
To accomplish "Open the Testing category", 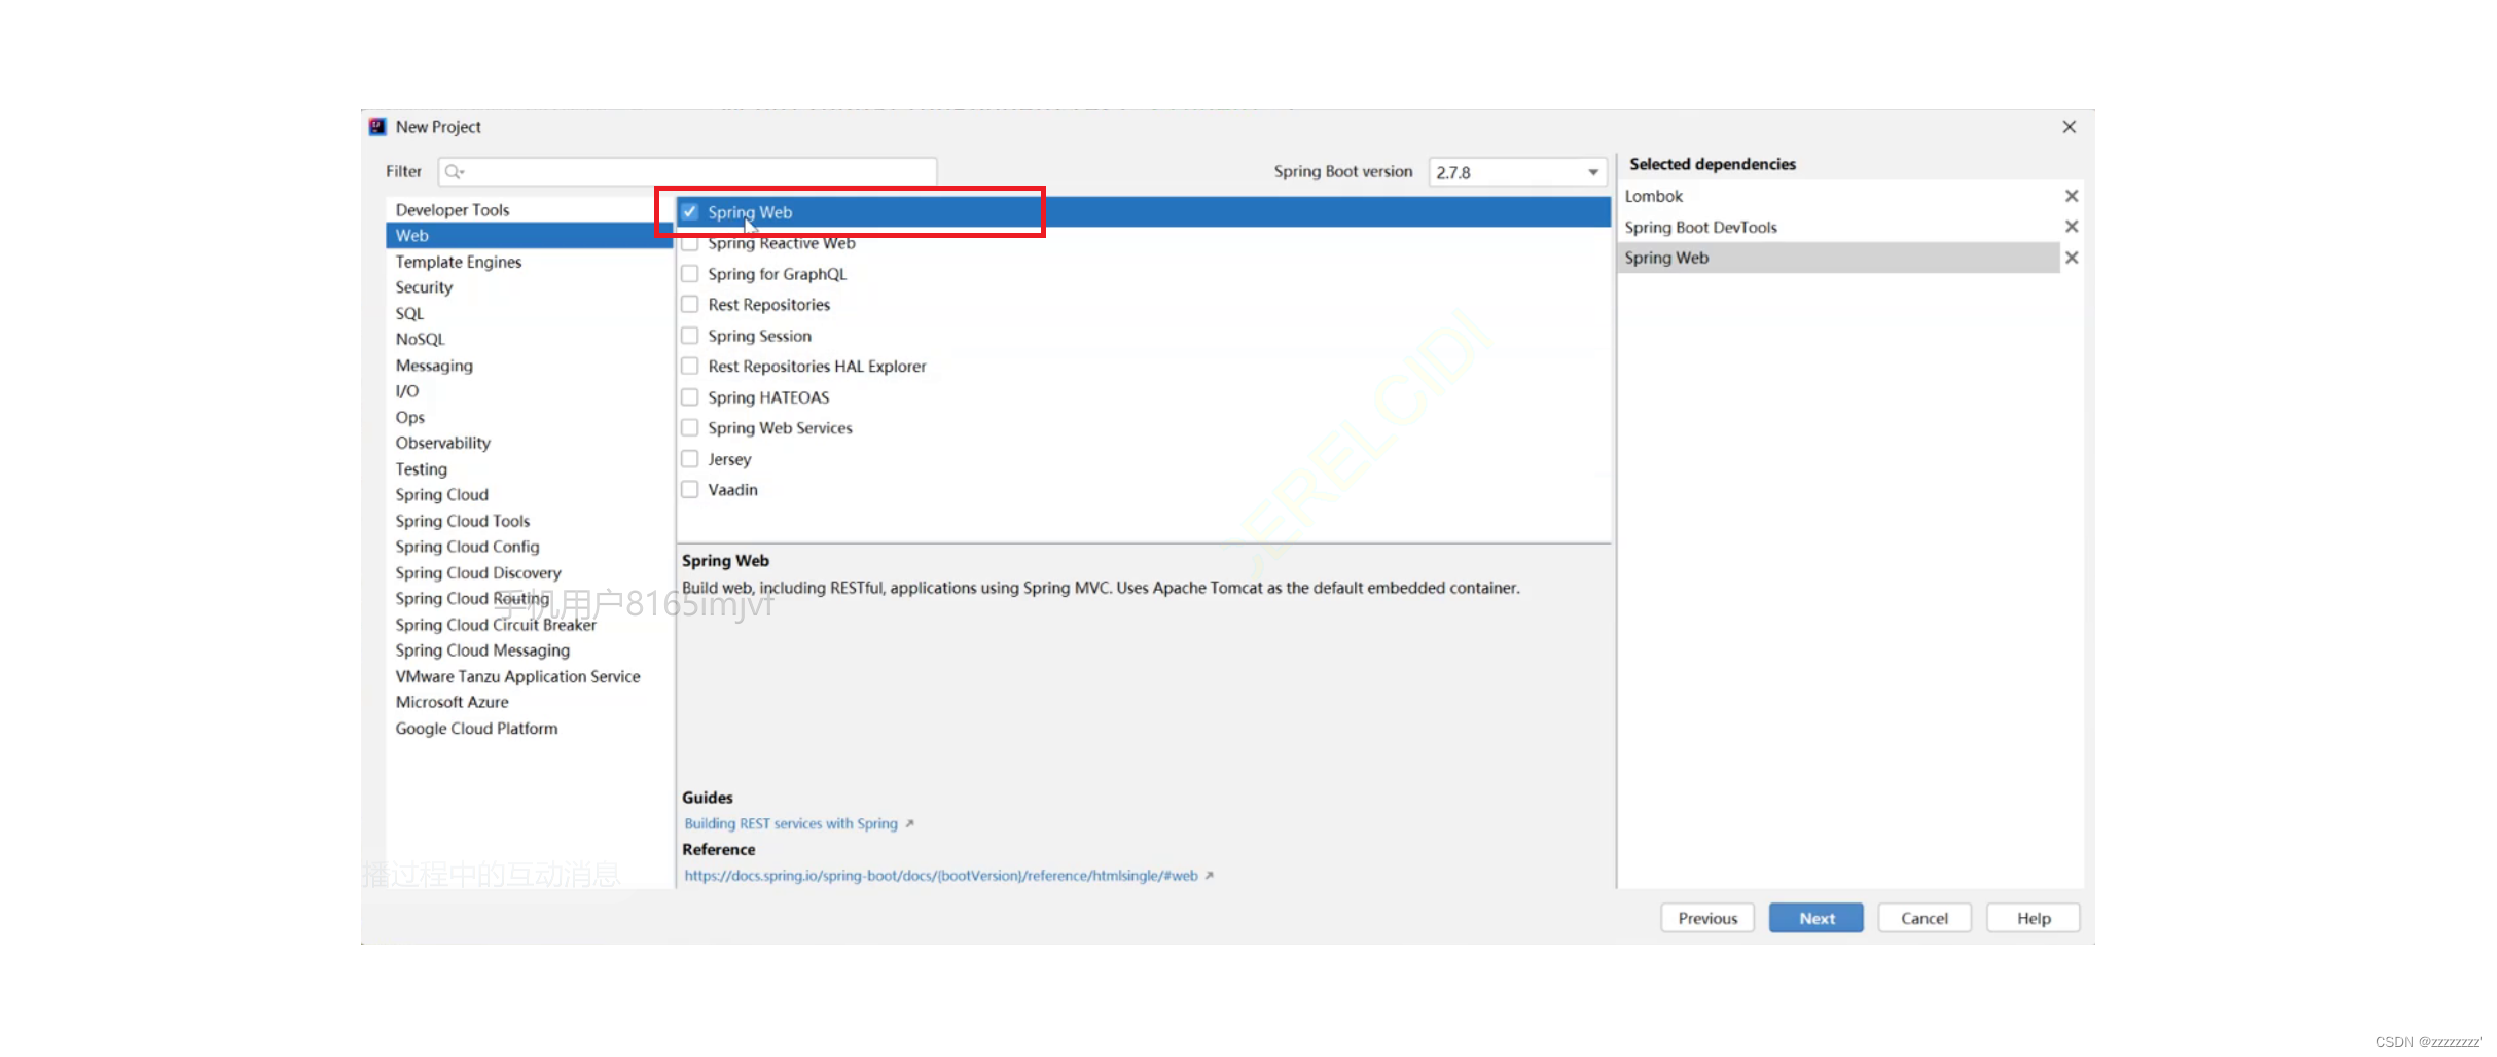I will pyautogui.click(x=529, y=469).
